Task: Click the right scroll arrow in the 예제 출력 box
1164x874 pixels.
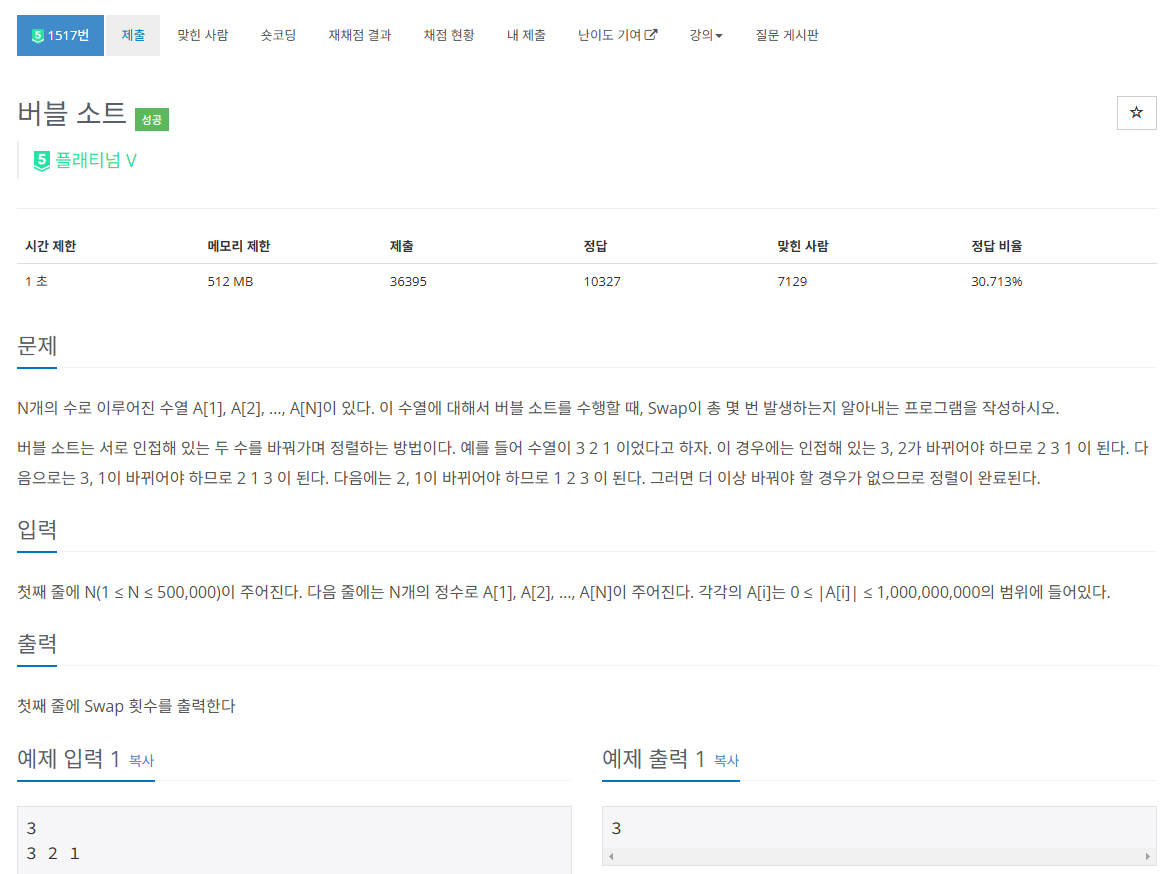Action: click(x=1146, y=856)
